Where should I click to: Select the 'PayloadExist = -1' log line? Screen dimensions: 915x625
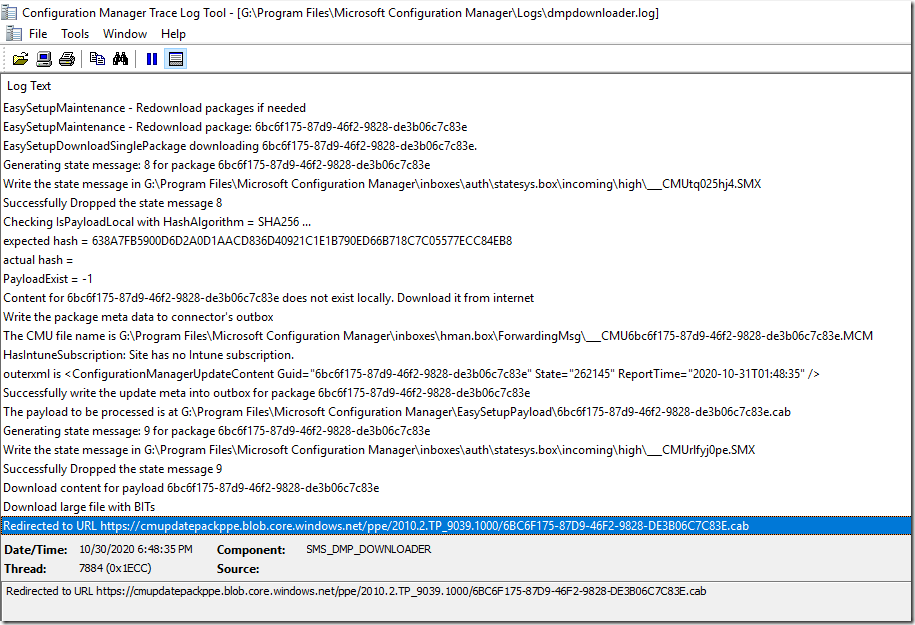click(457, 279)
